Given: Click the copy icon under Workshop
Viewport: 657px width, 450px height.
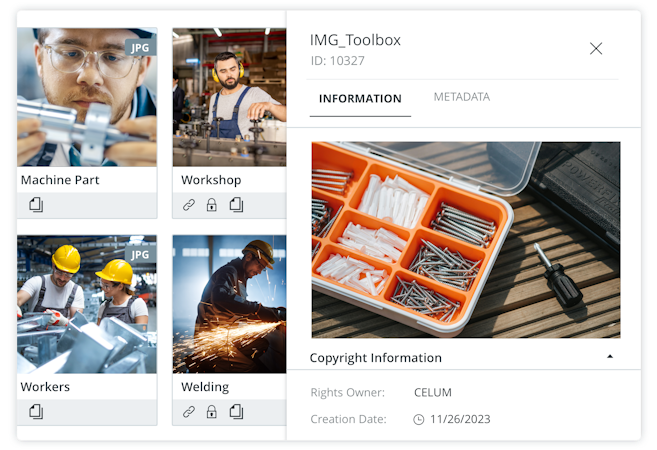Looking at the screenshot, I should point(236,204).
